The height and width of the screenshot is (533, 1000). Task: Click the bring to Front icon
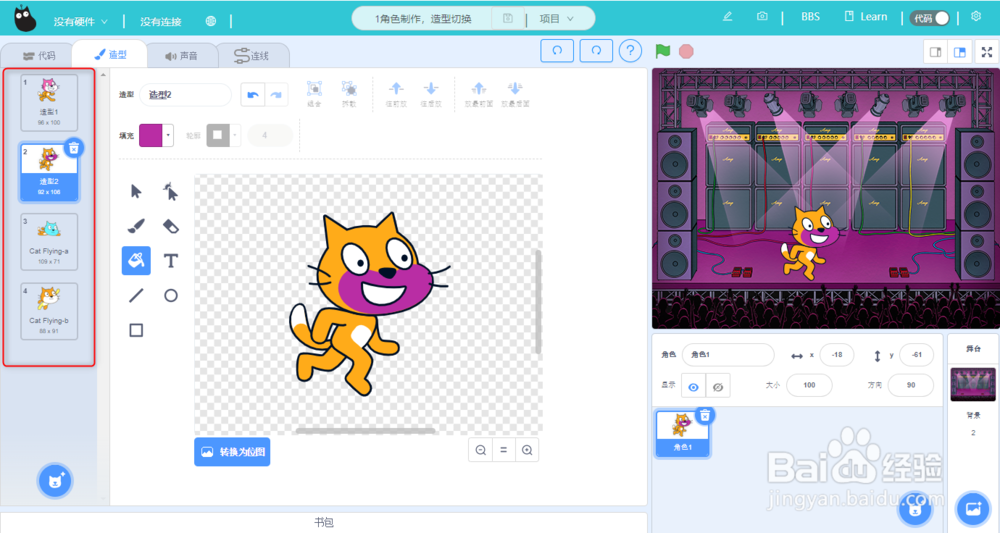(479, 94)
